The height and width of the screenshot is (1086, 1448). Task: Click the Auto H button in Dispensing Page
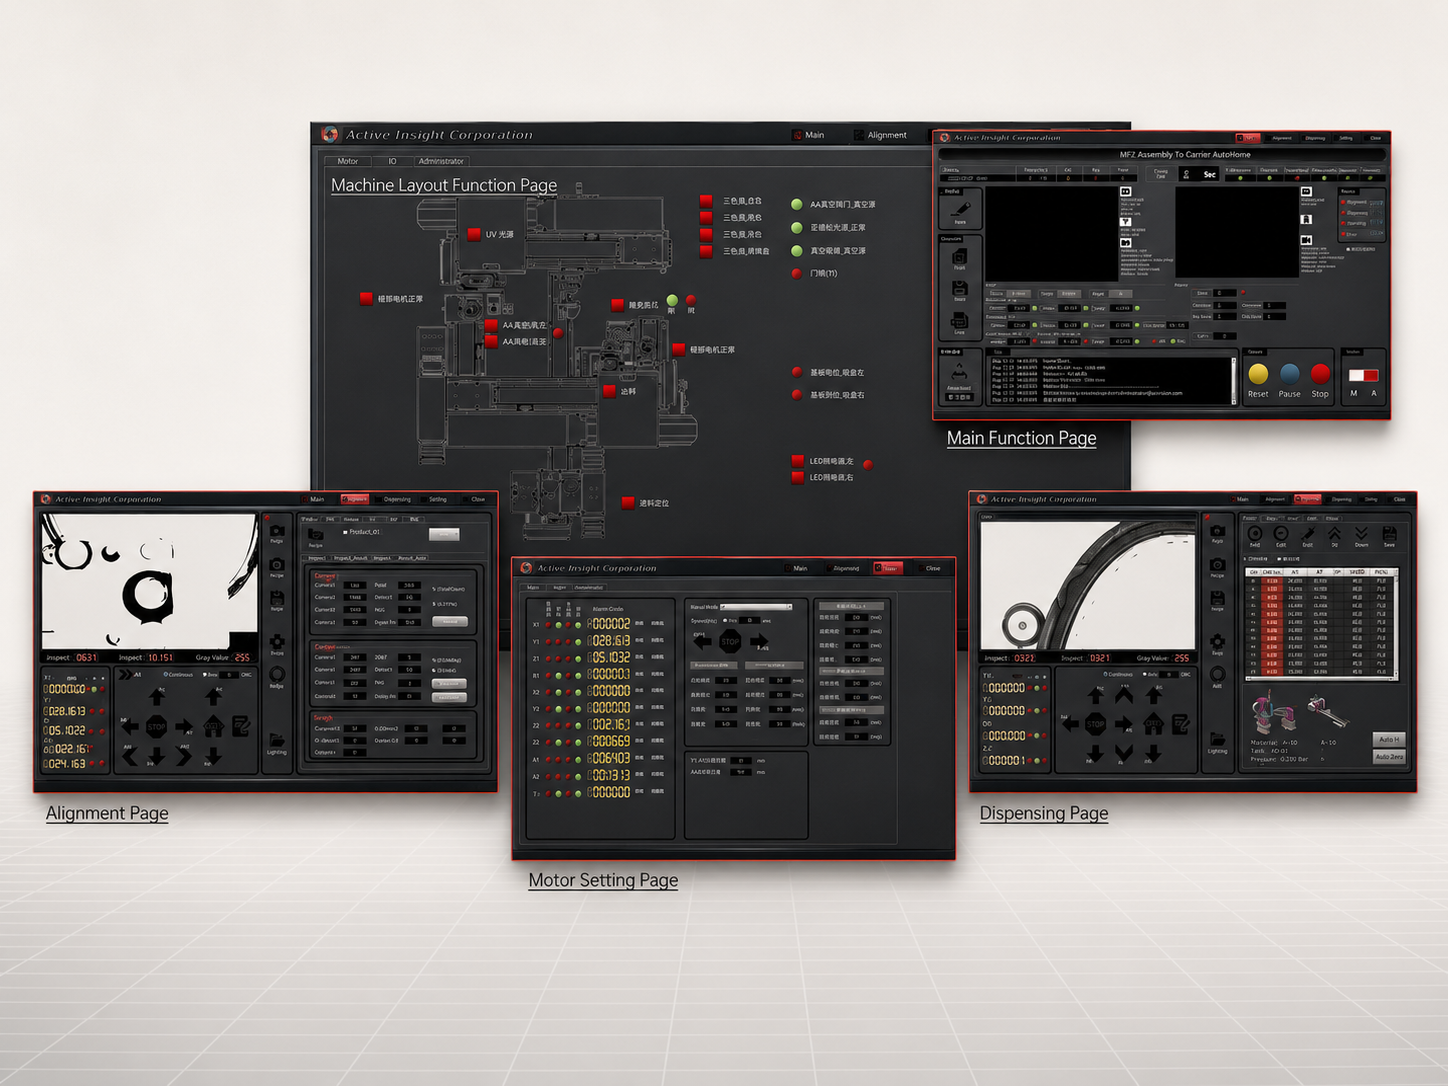[1389, 739]
